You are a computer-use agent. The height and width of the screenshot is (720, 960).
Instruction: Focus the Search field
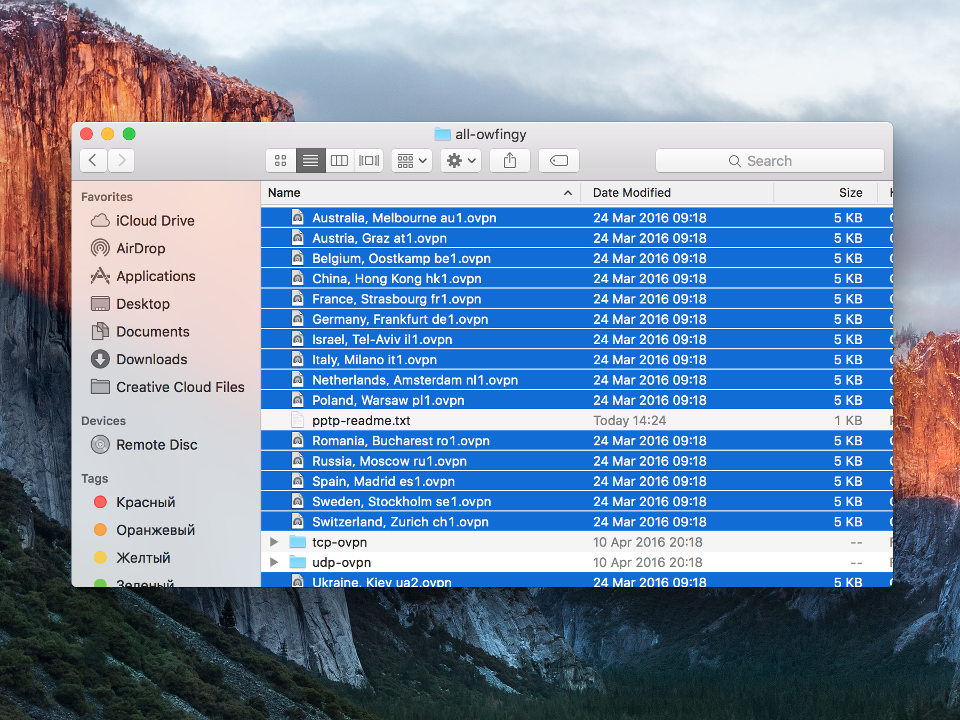pyautogui.click(x=770, y=160)
